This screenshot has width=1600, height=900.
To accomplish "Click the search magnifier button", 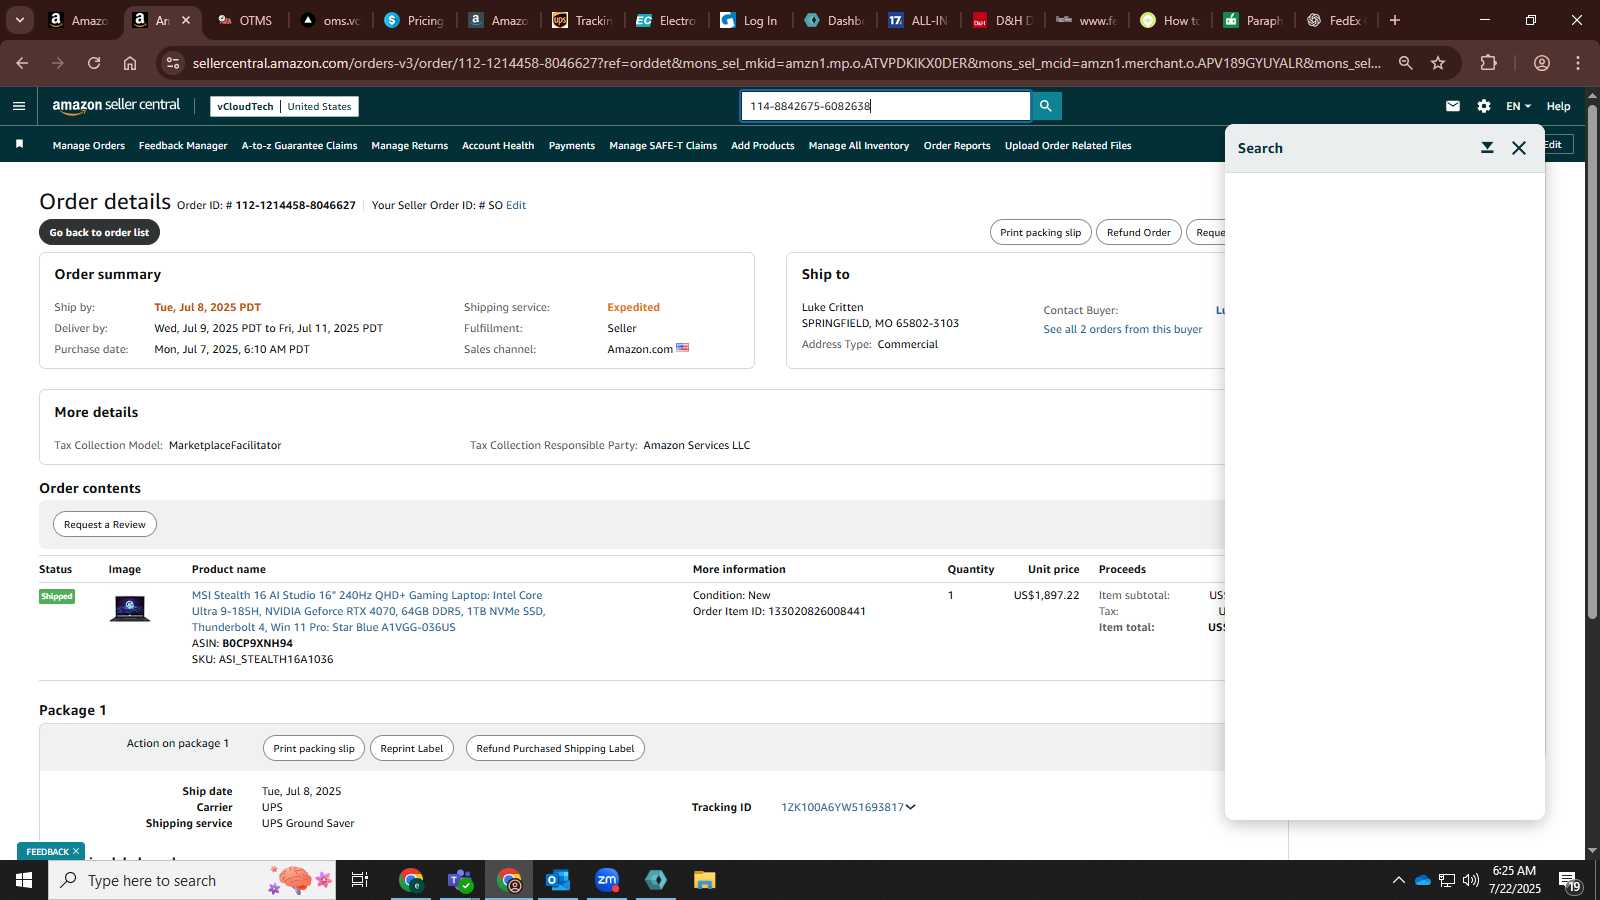I will pos(1046,106).
